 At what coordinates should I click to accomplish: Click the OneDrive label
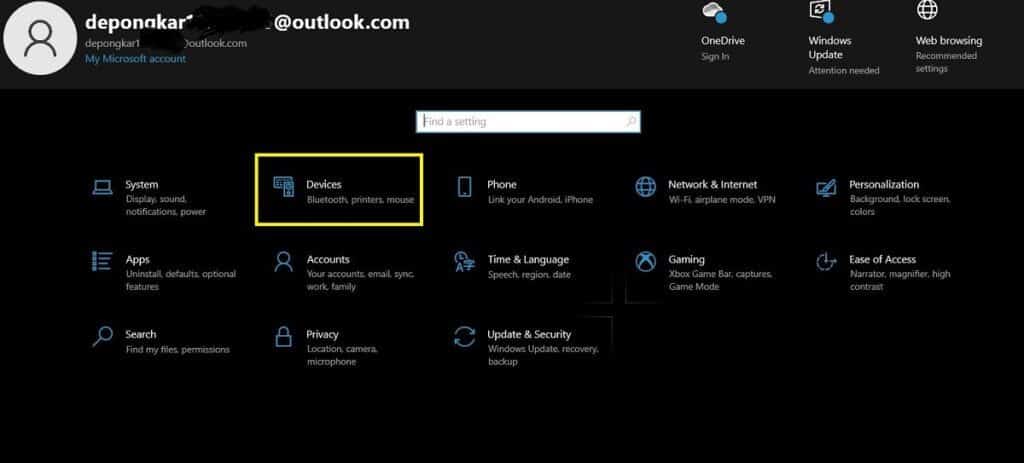(x=723, y=40)
